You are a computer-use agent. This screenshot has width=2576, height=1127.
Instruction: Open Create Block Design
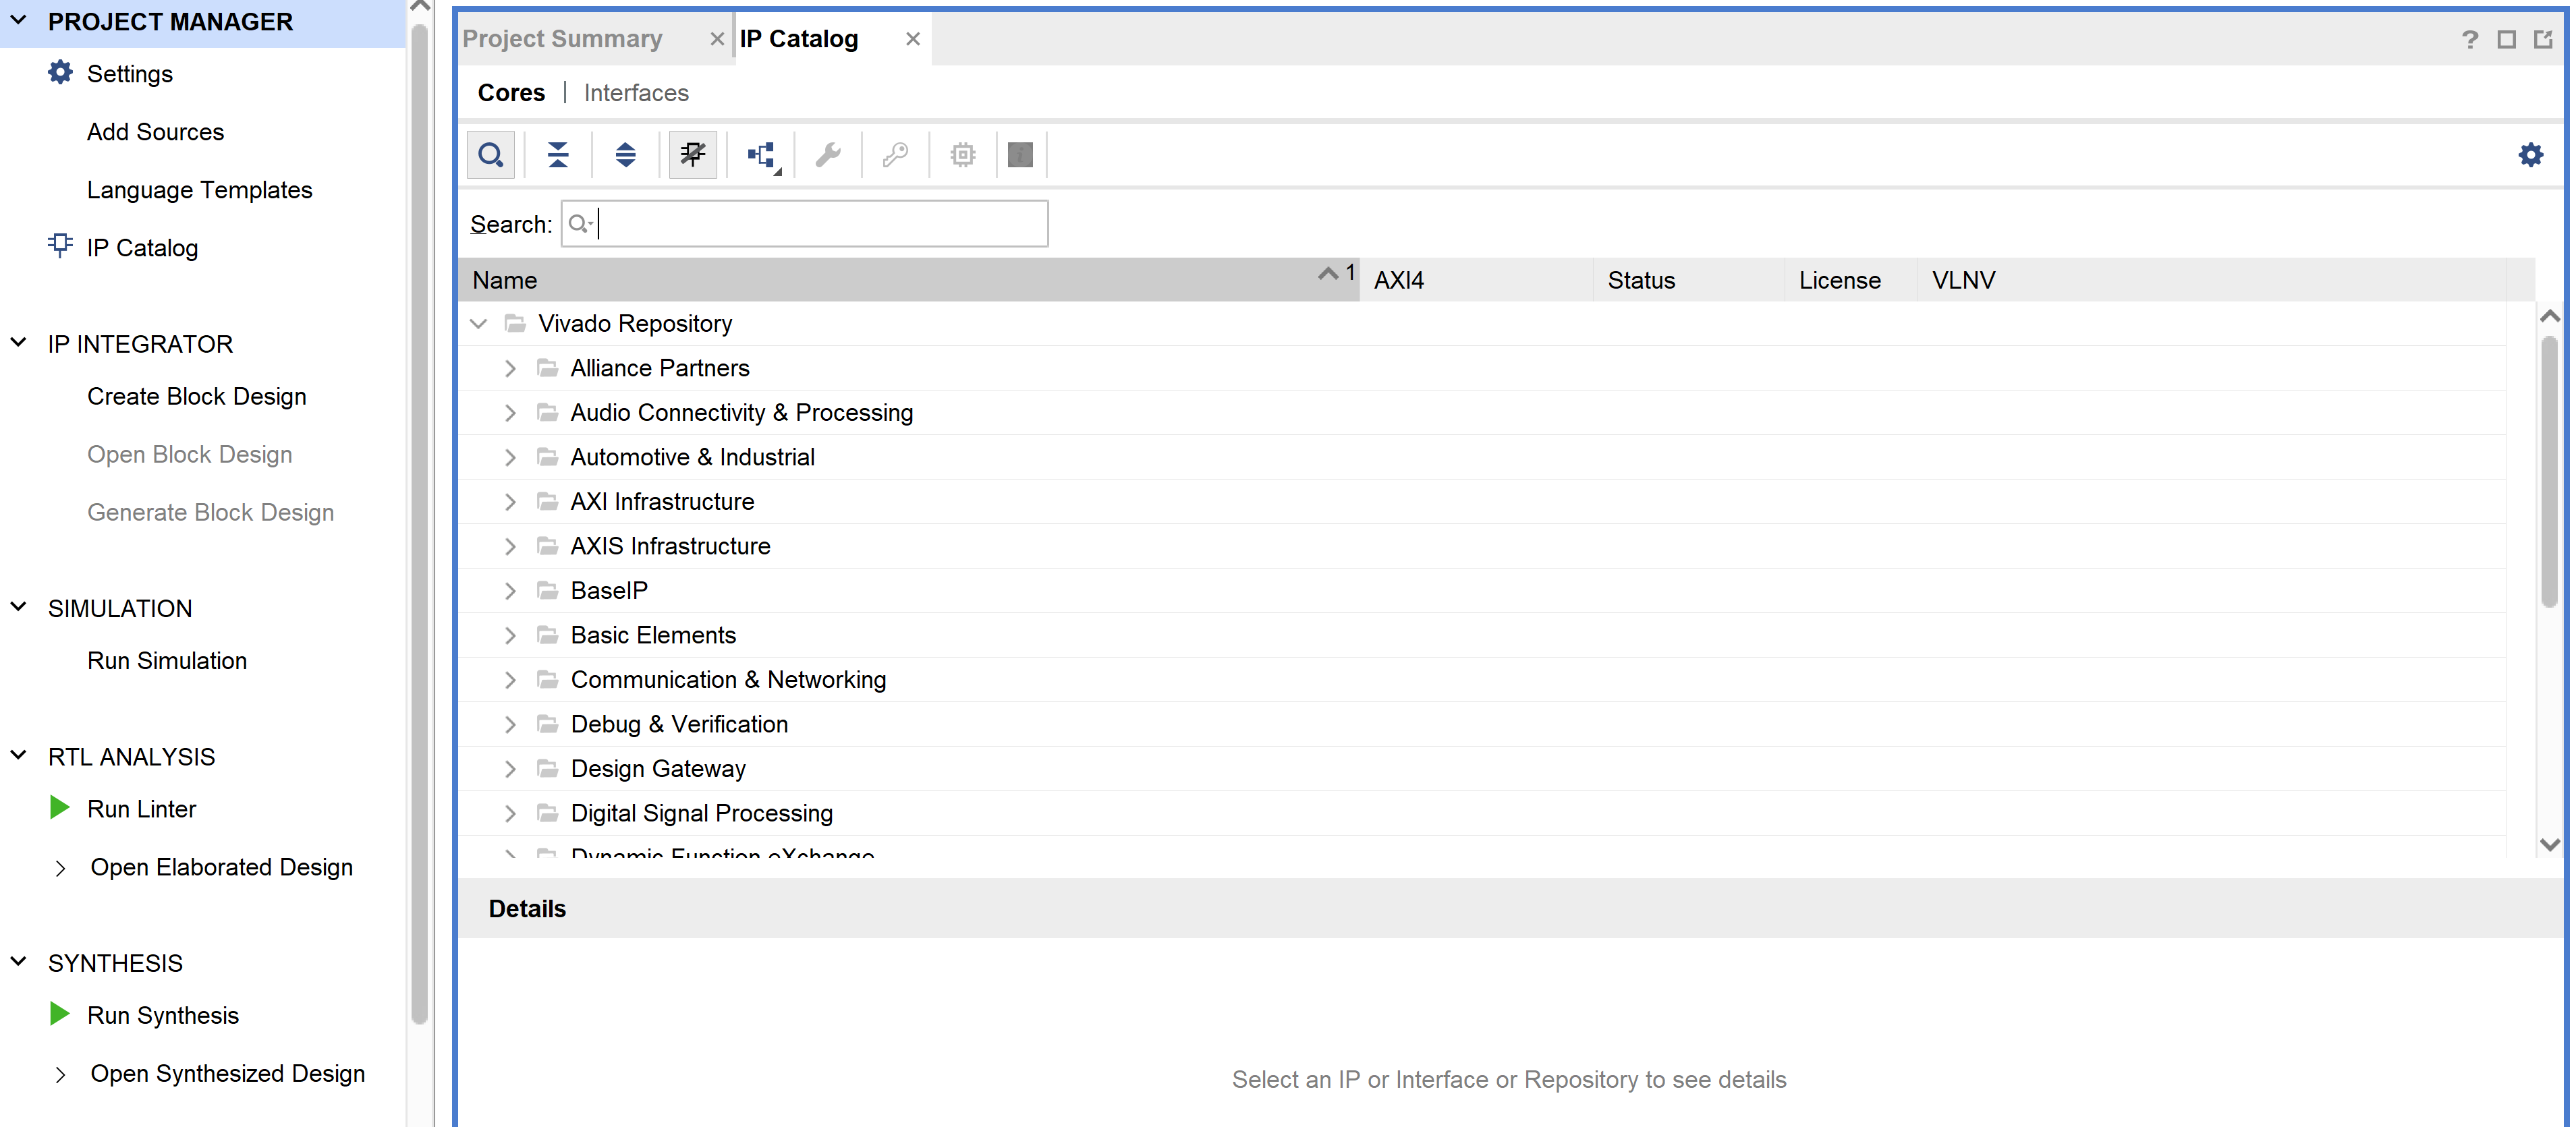point(196,396)
